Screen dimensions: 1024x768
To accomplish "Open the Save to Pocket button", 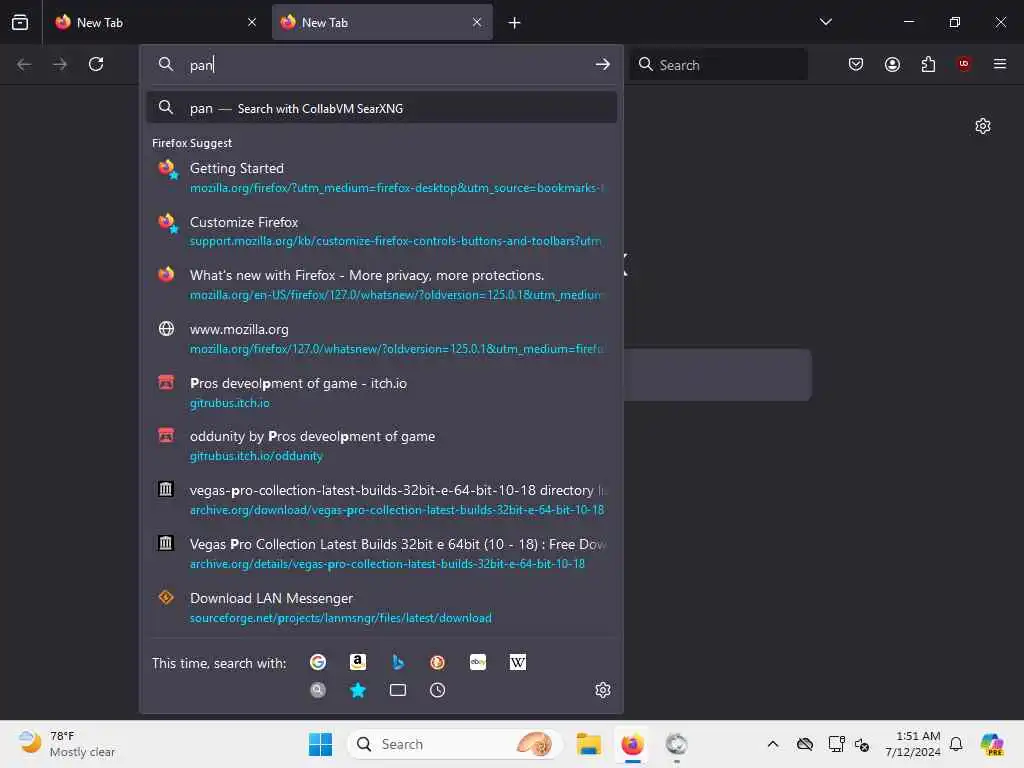I will [856, 64].
